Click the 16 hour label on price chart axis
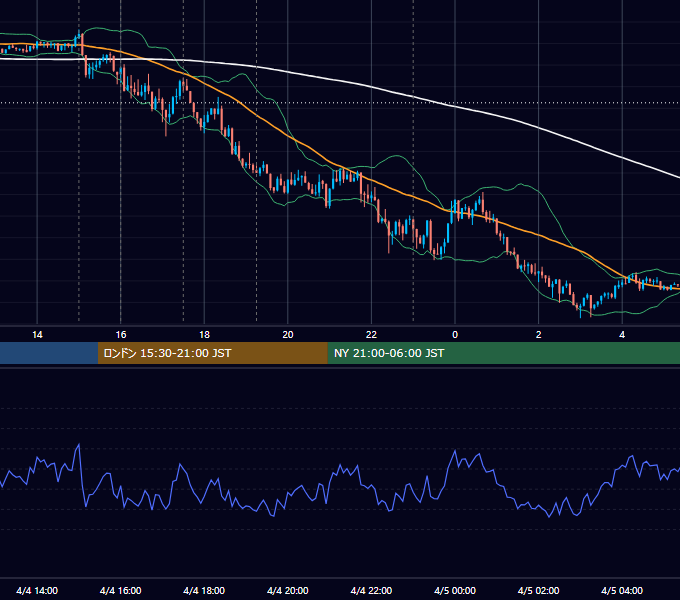Viewport: 680px width, 600px height. pos(121,335)
